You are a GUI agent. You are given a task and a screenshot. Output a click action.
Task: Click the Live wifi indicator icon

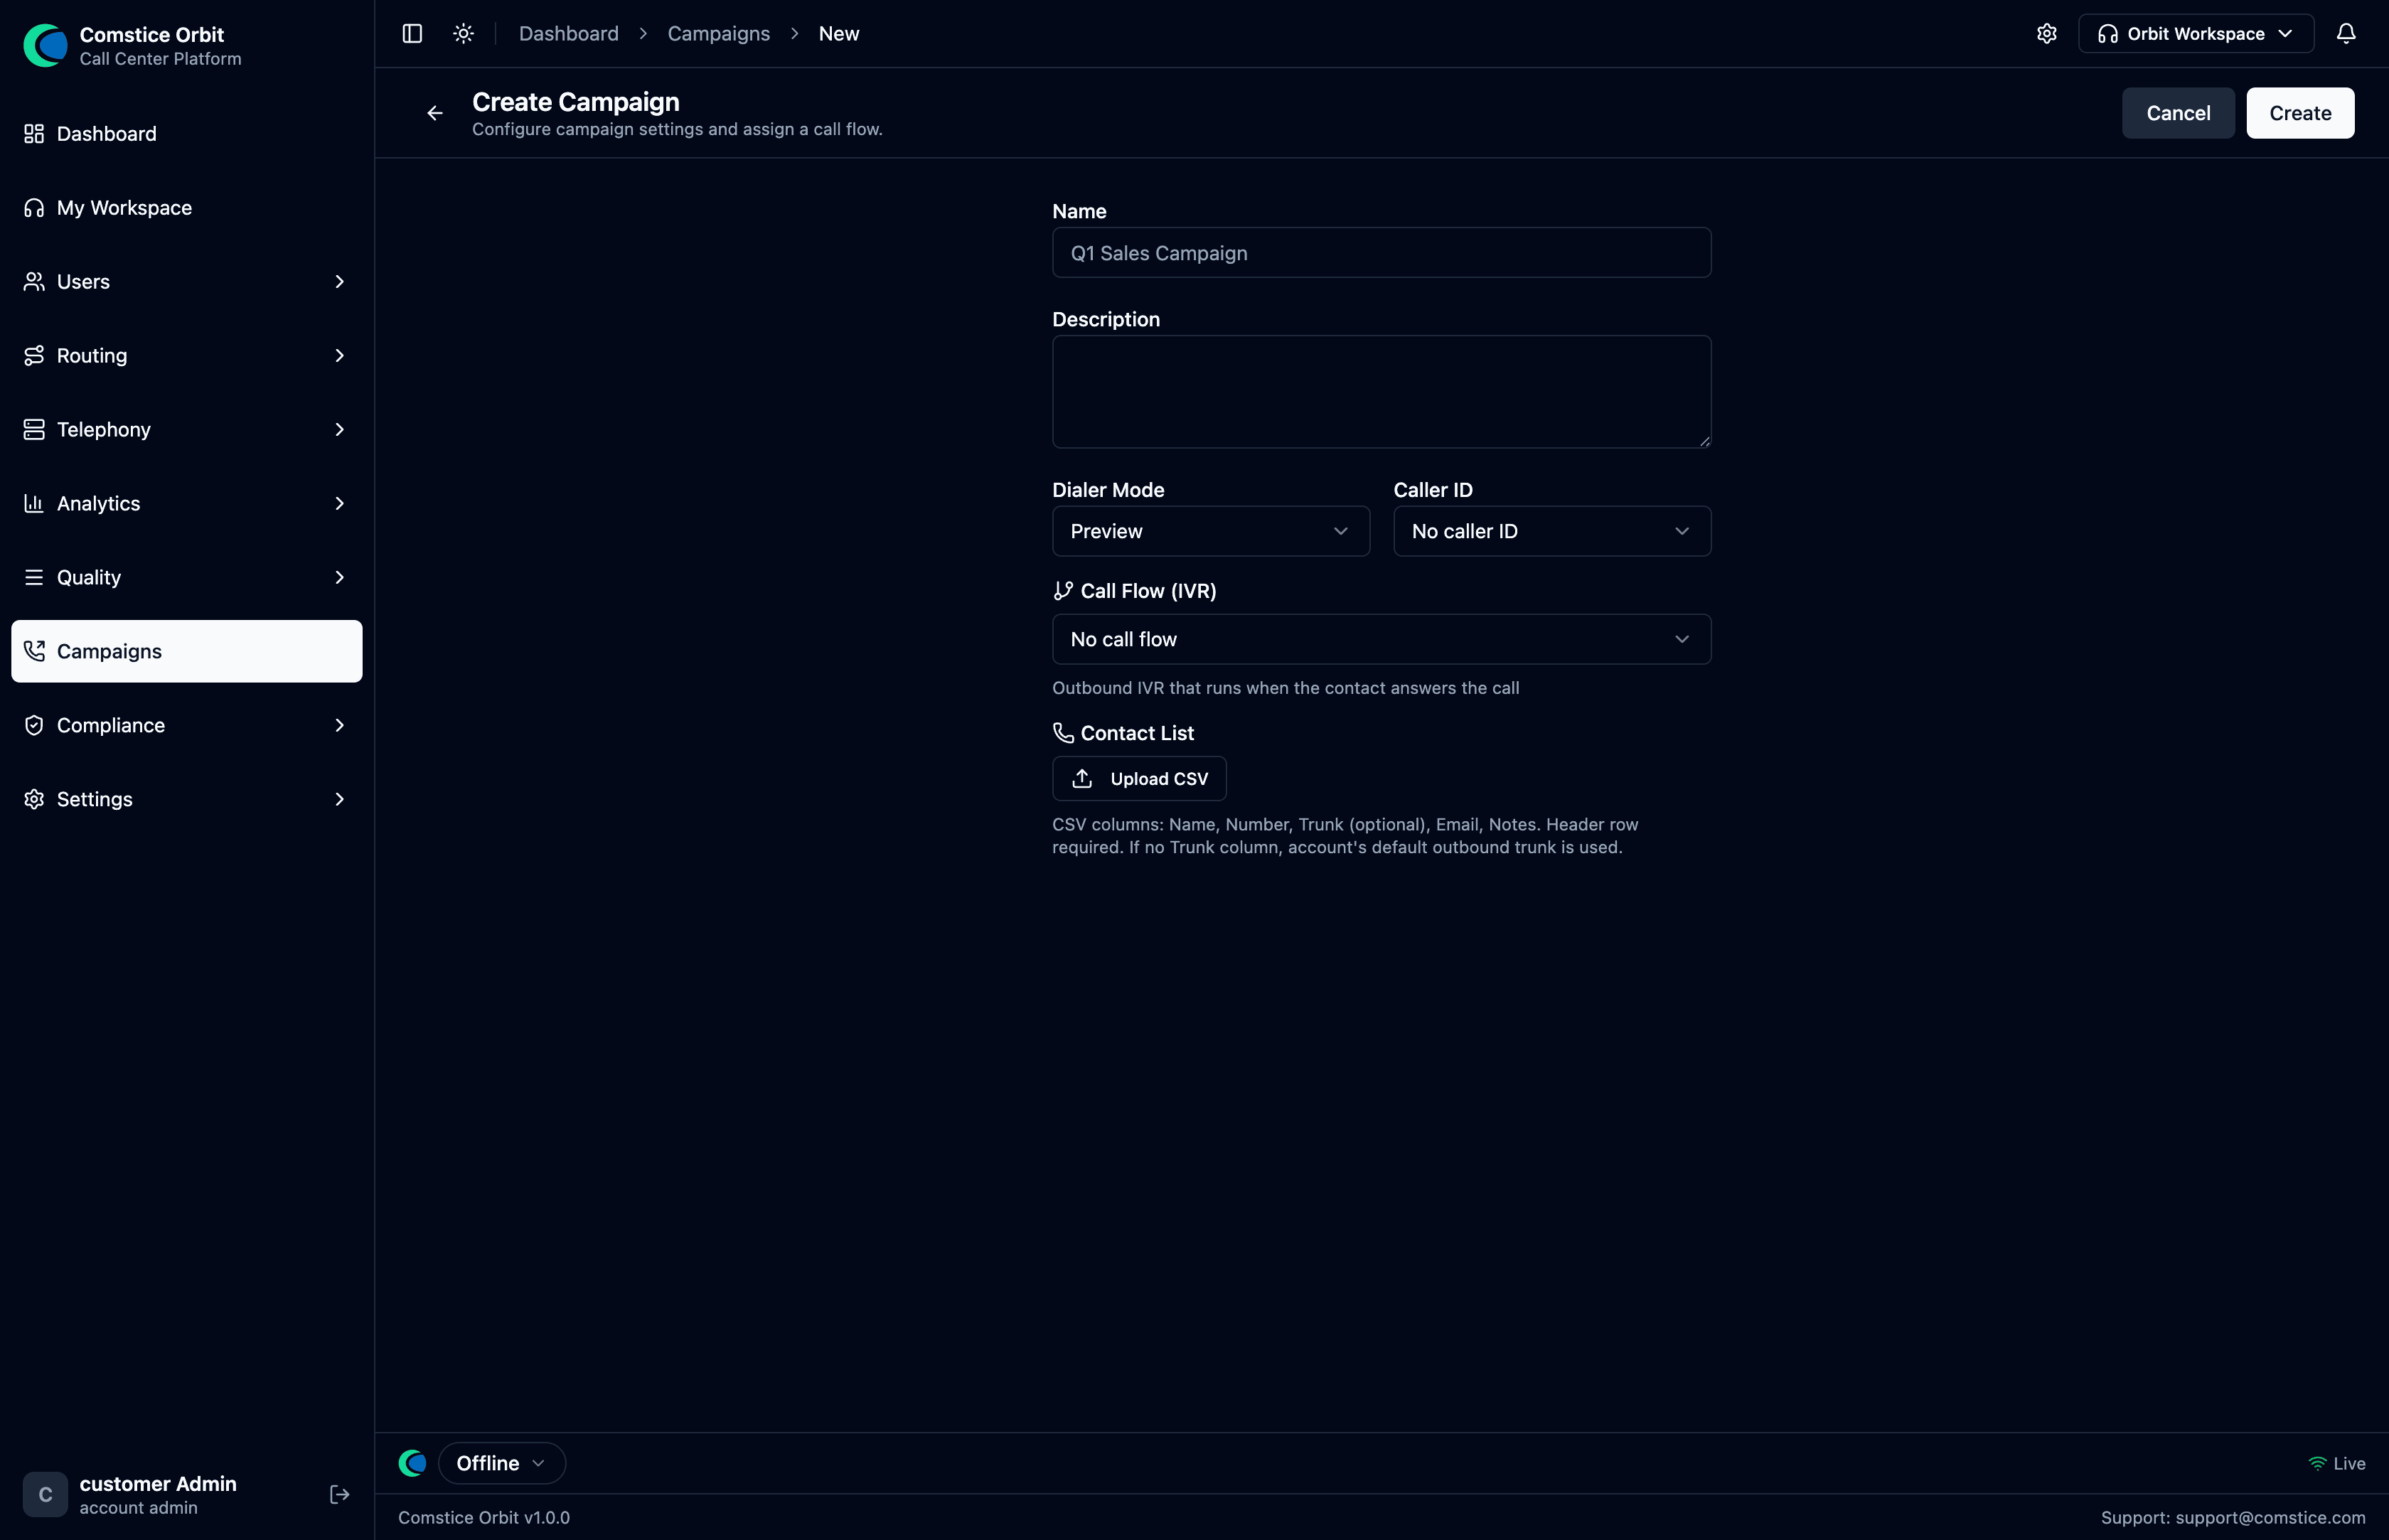(x=2317, y=1464)
